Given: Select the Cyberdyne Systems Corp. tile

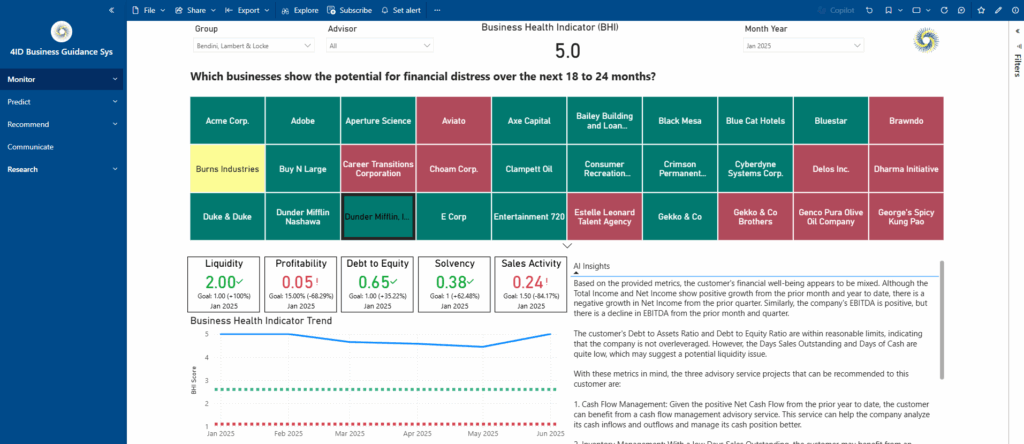Looking at the screenshot, I should coord(755,168).
